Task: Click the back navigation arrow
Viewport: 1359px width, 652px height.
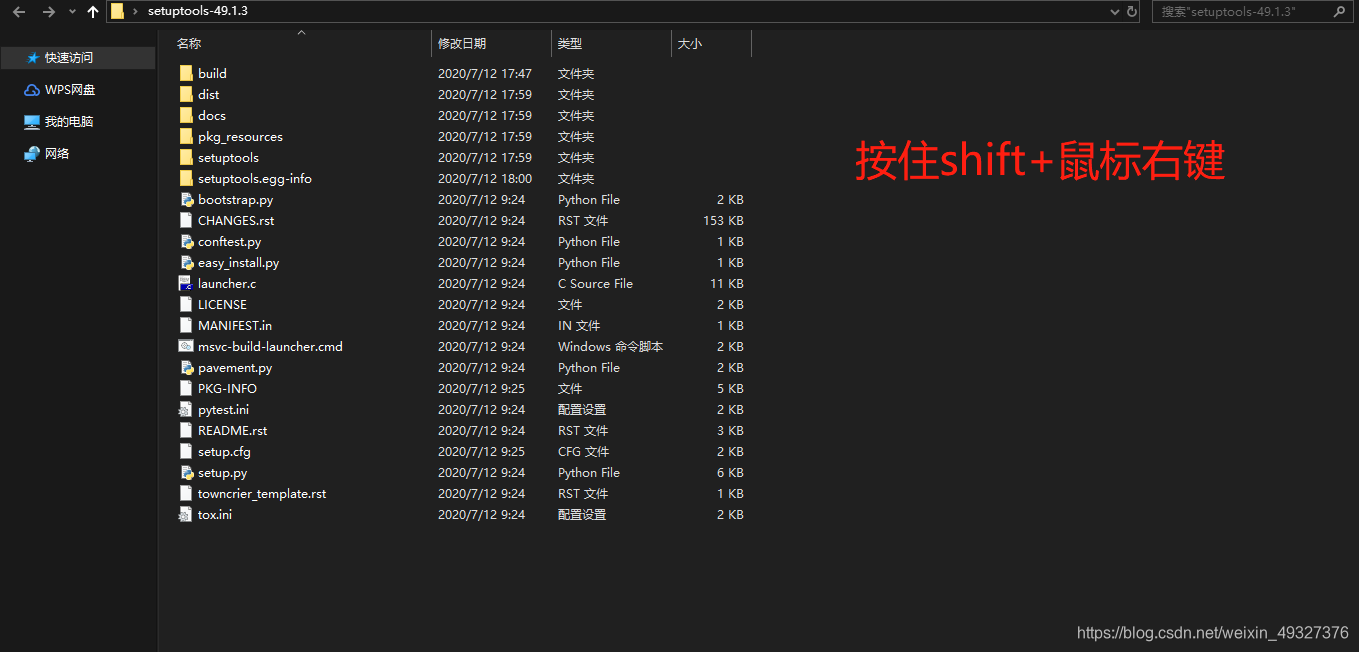Action: pyautogui.click(x=18, y=12)
